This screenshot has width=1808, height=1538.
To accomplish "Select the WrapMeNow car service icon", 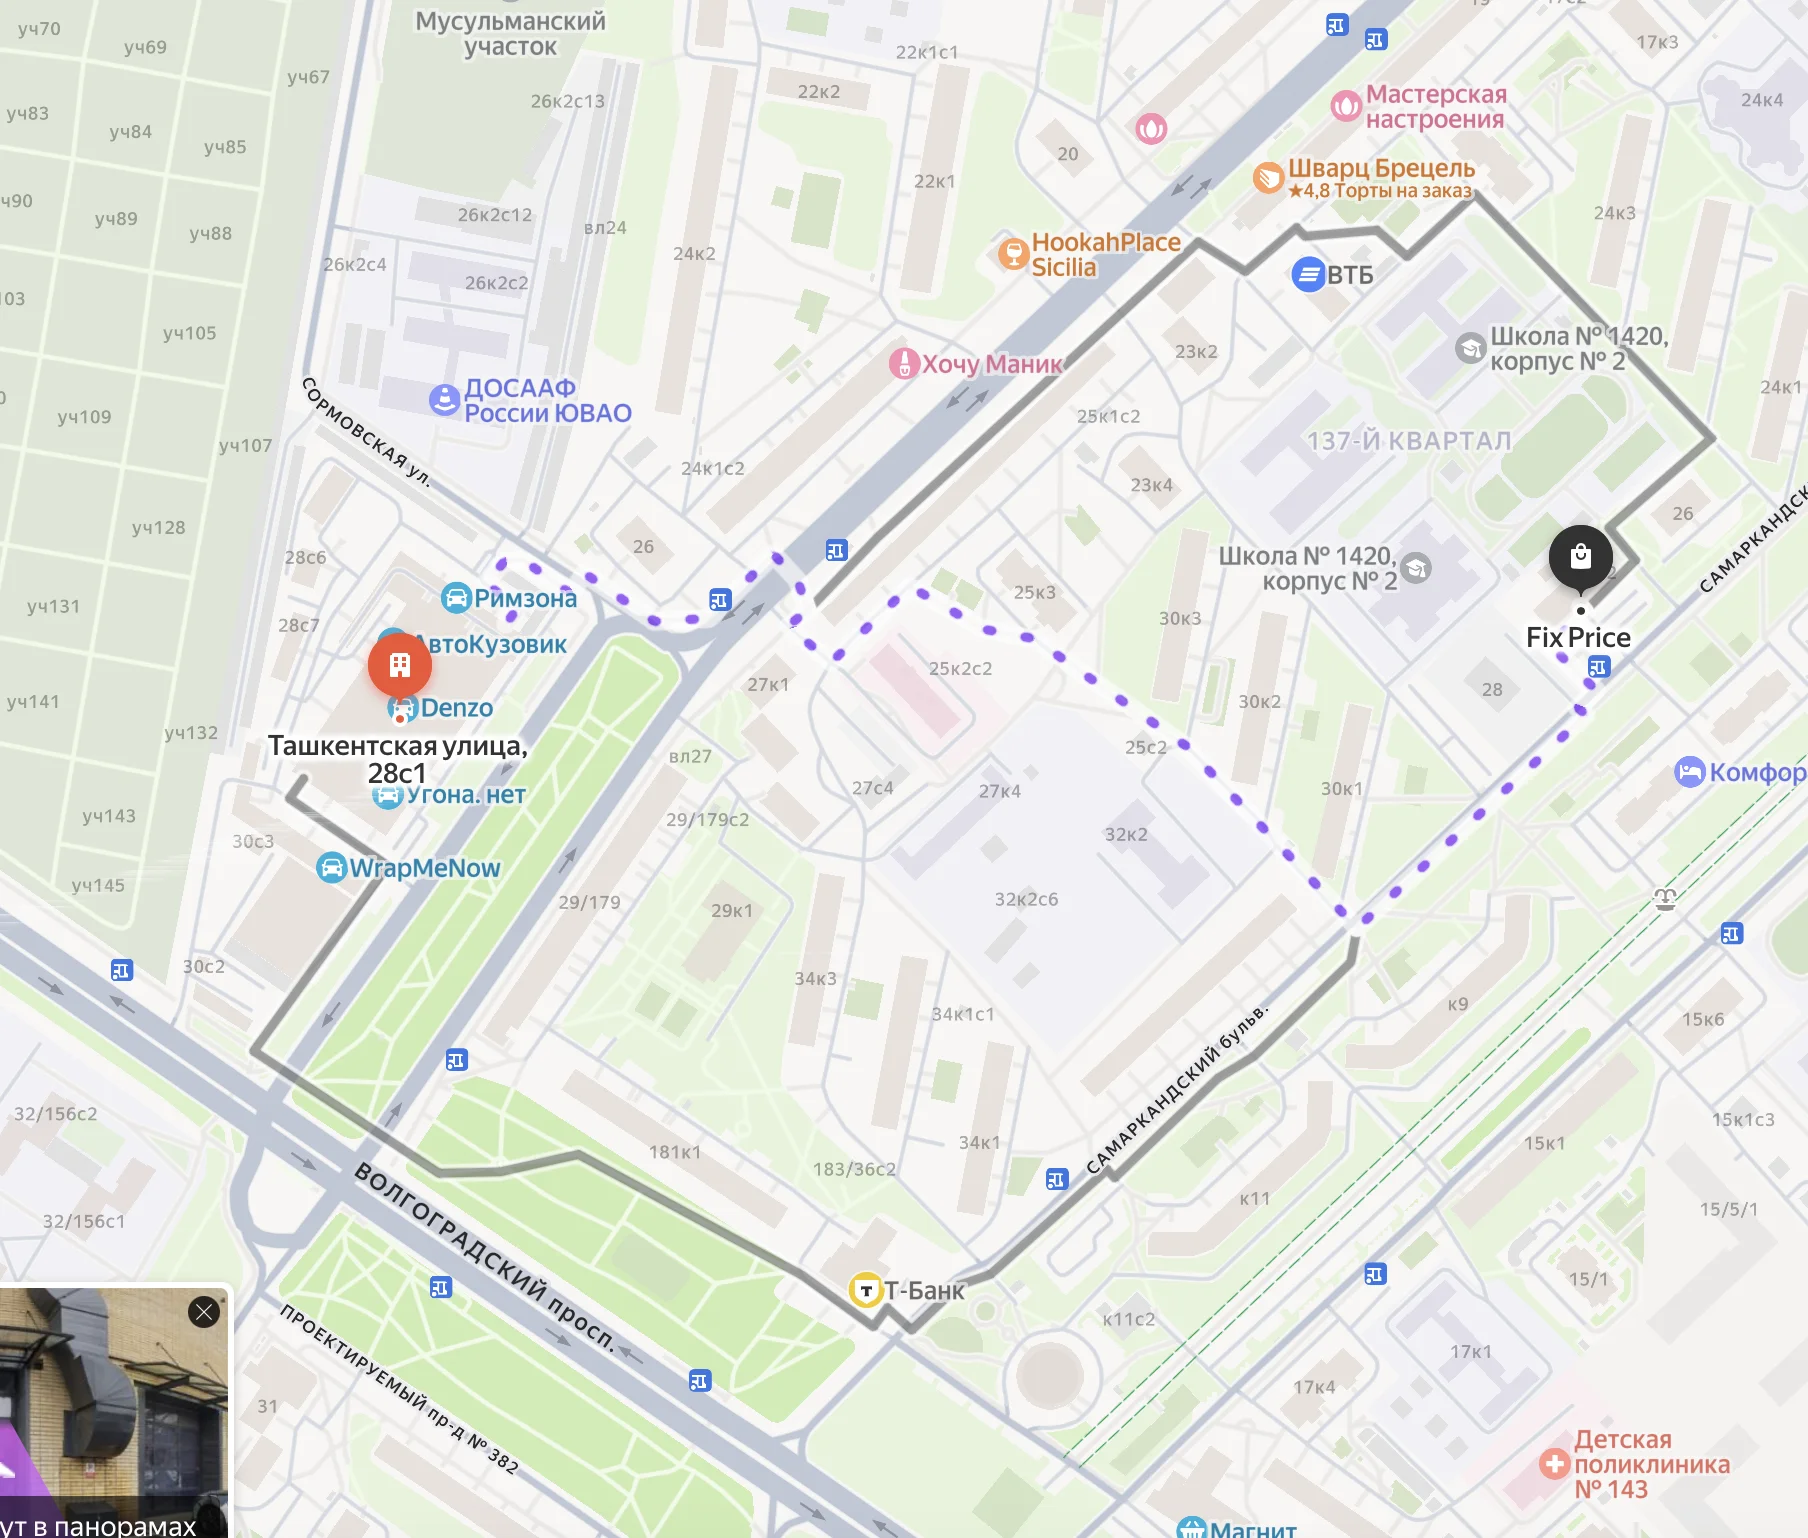I will 331,867.
